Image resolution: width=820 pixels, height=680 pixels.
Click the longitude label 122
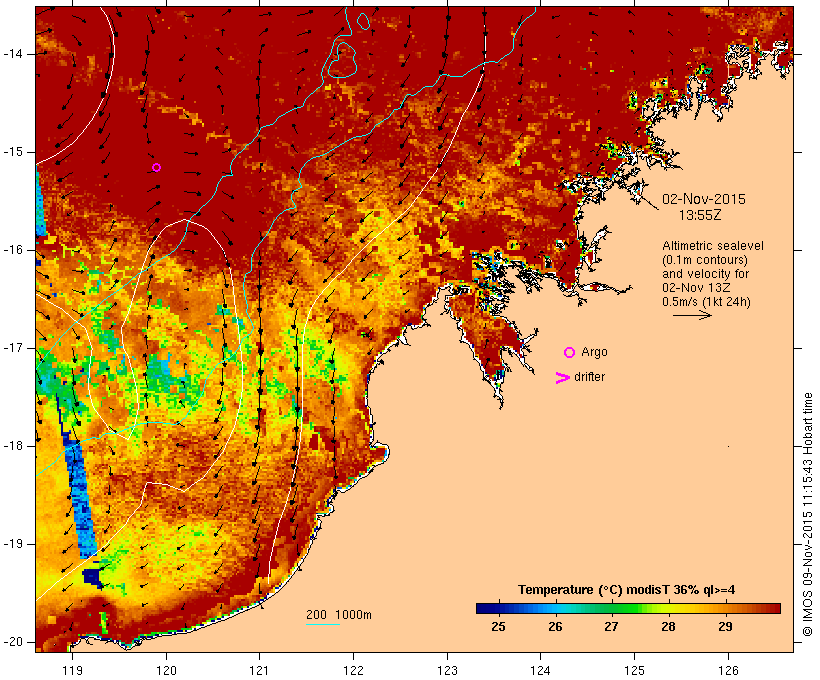pyautogui.click(x=354, y=670)
